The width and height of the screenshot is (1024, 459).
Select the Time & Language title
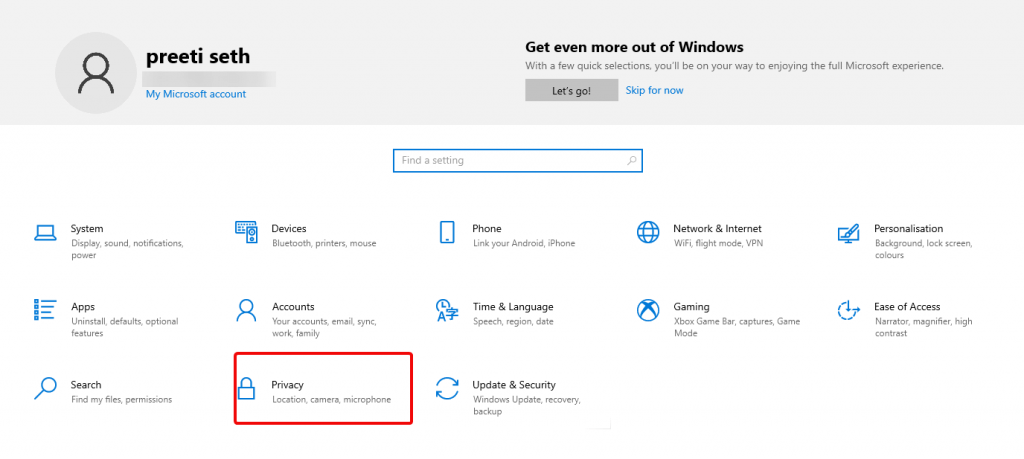pyautogui.click(x=513, y=307)
